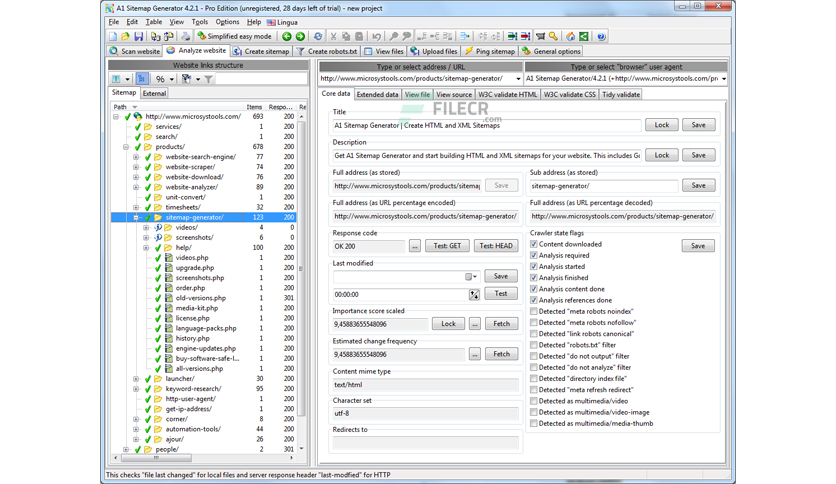Screen dimensions: 836x484
Task: Enable Detected "meta robots noindex" checkbox
Action: 534,311
